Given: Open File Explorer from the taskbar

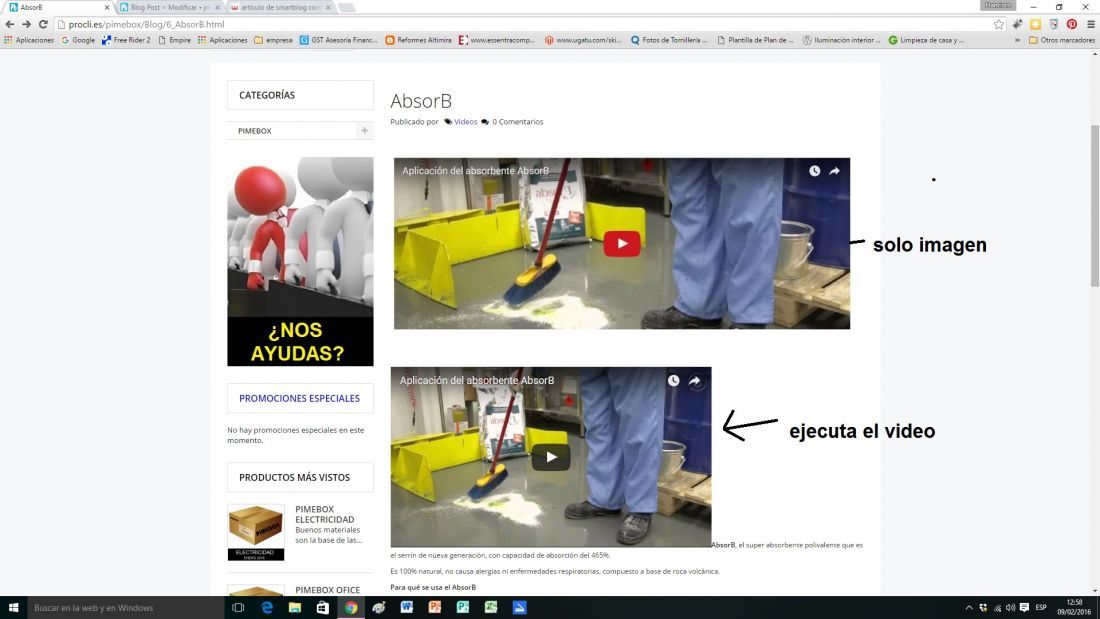Looking at the screenshot, I should [x=295, y=608].
